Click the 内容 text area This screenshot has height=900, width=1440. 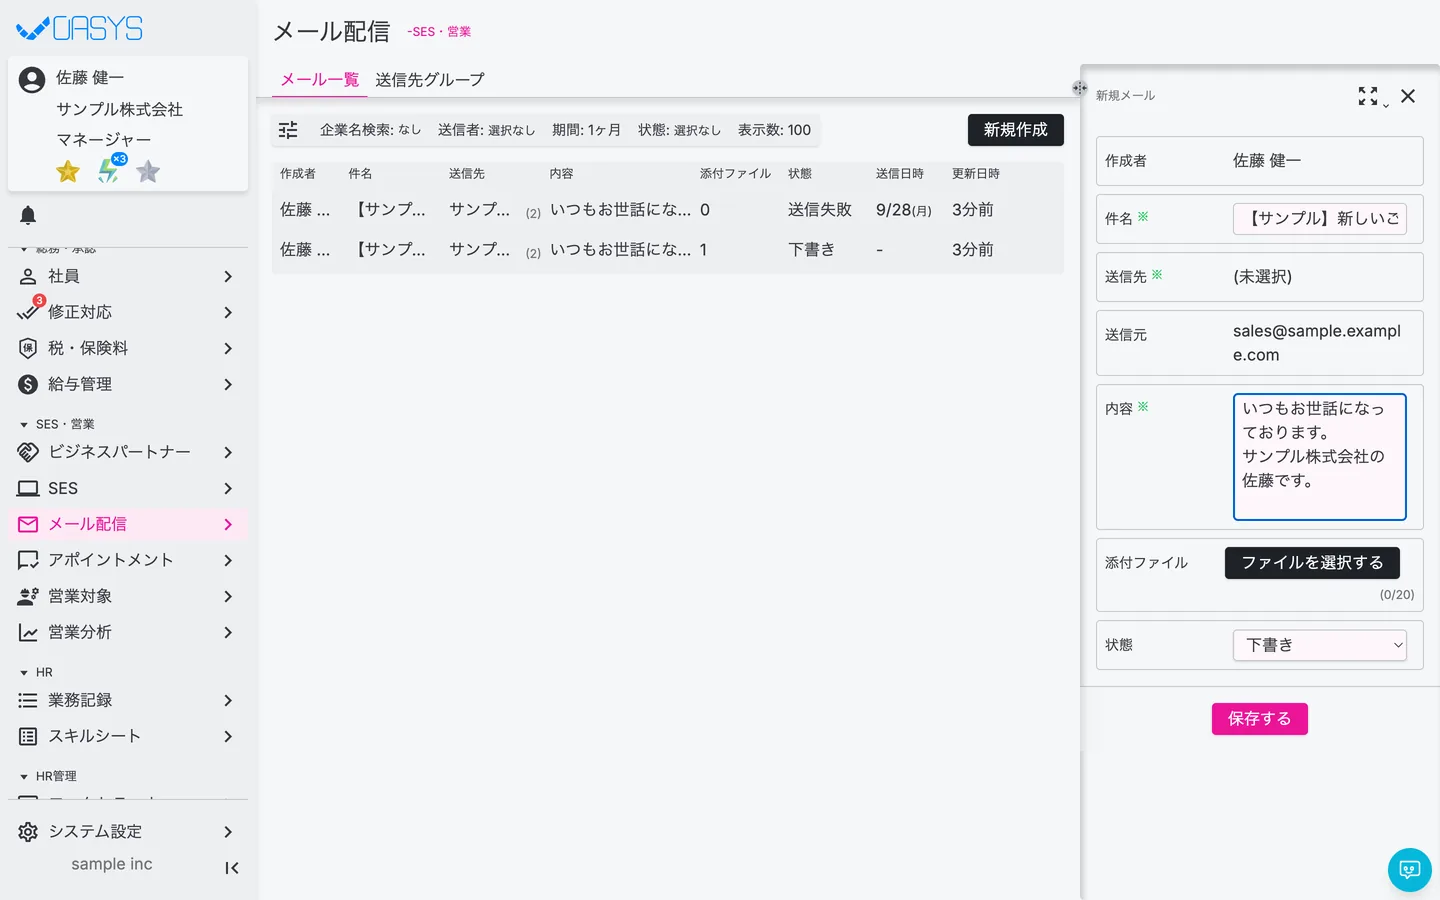click(1320, 457)
